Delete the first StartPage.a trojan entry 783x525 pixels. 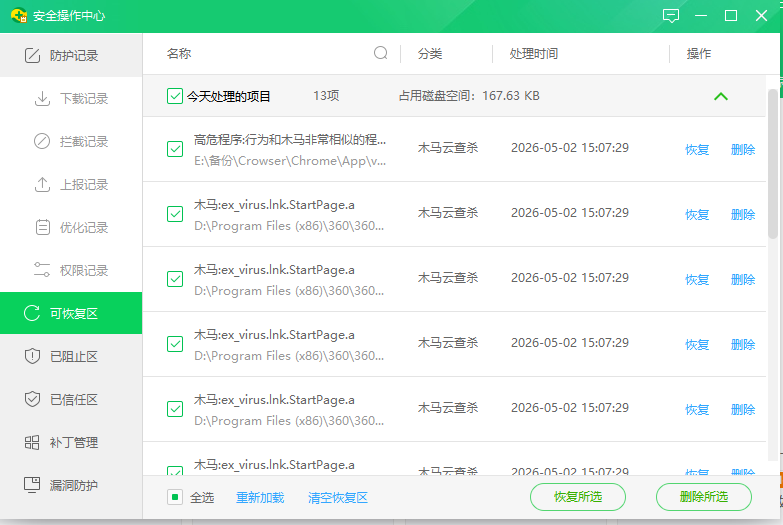[x=743, y=214]
